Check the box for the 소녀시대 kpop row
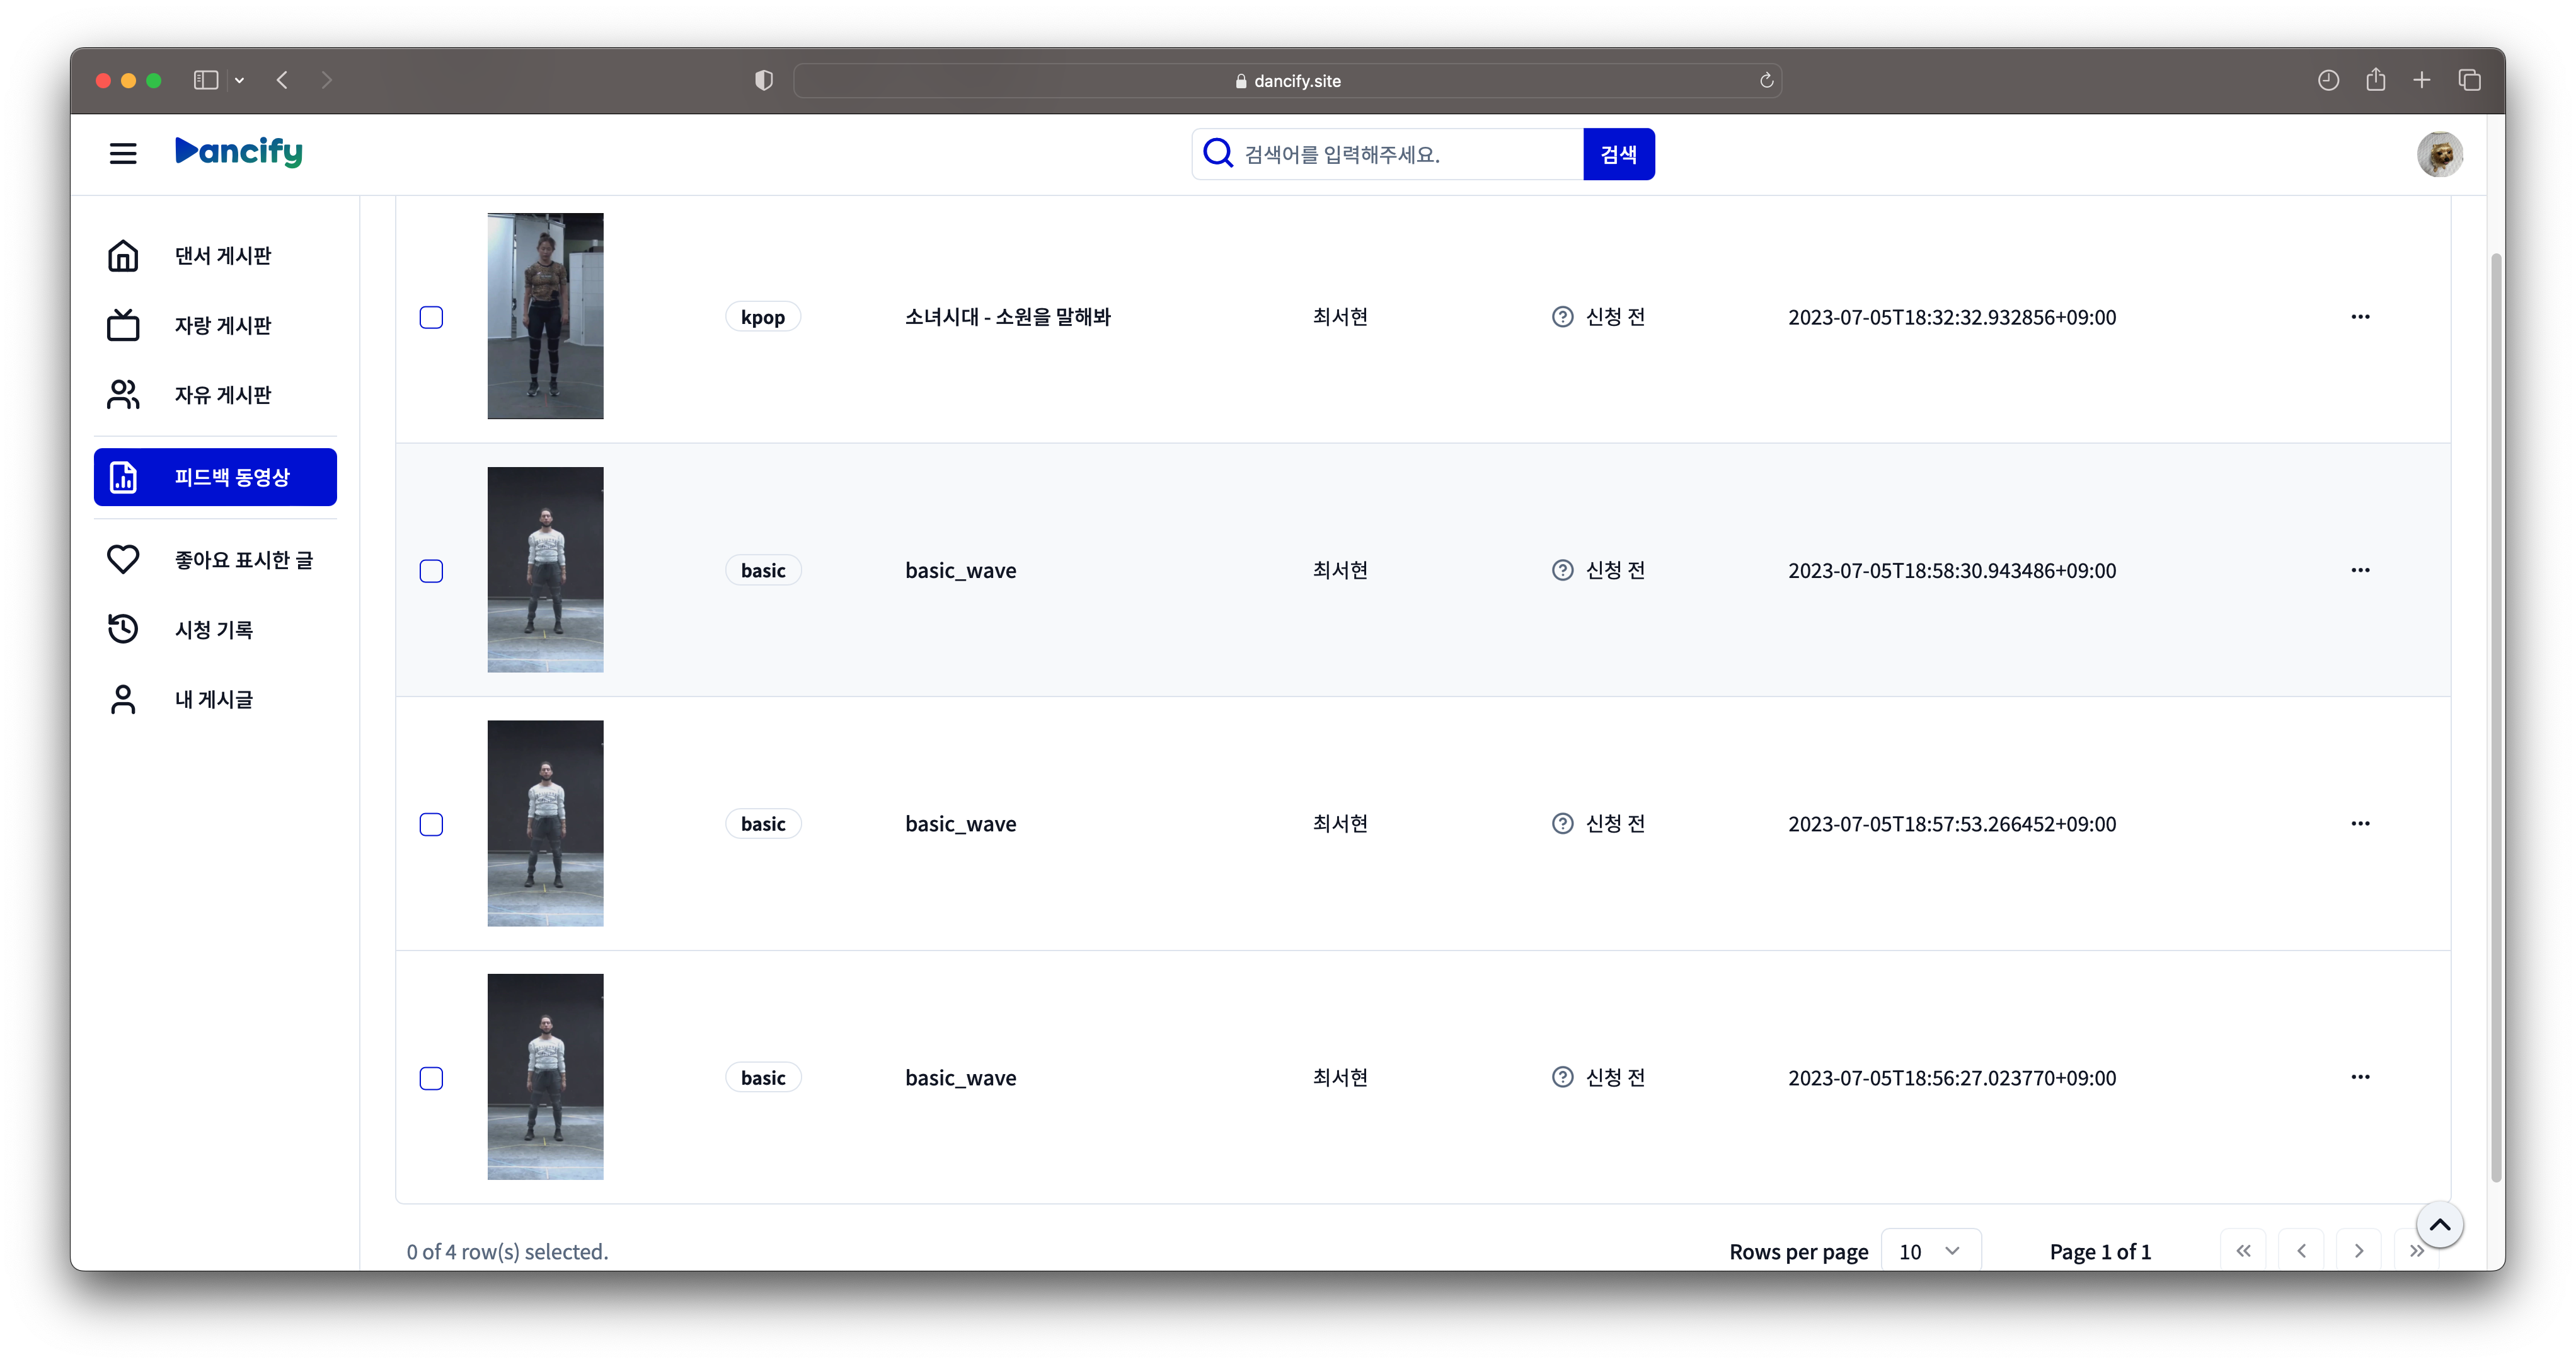Viewport: 2576px width, 1364px height. [431, 318]
